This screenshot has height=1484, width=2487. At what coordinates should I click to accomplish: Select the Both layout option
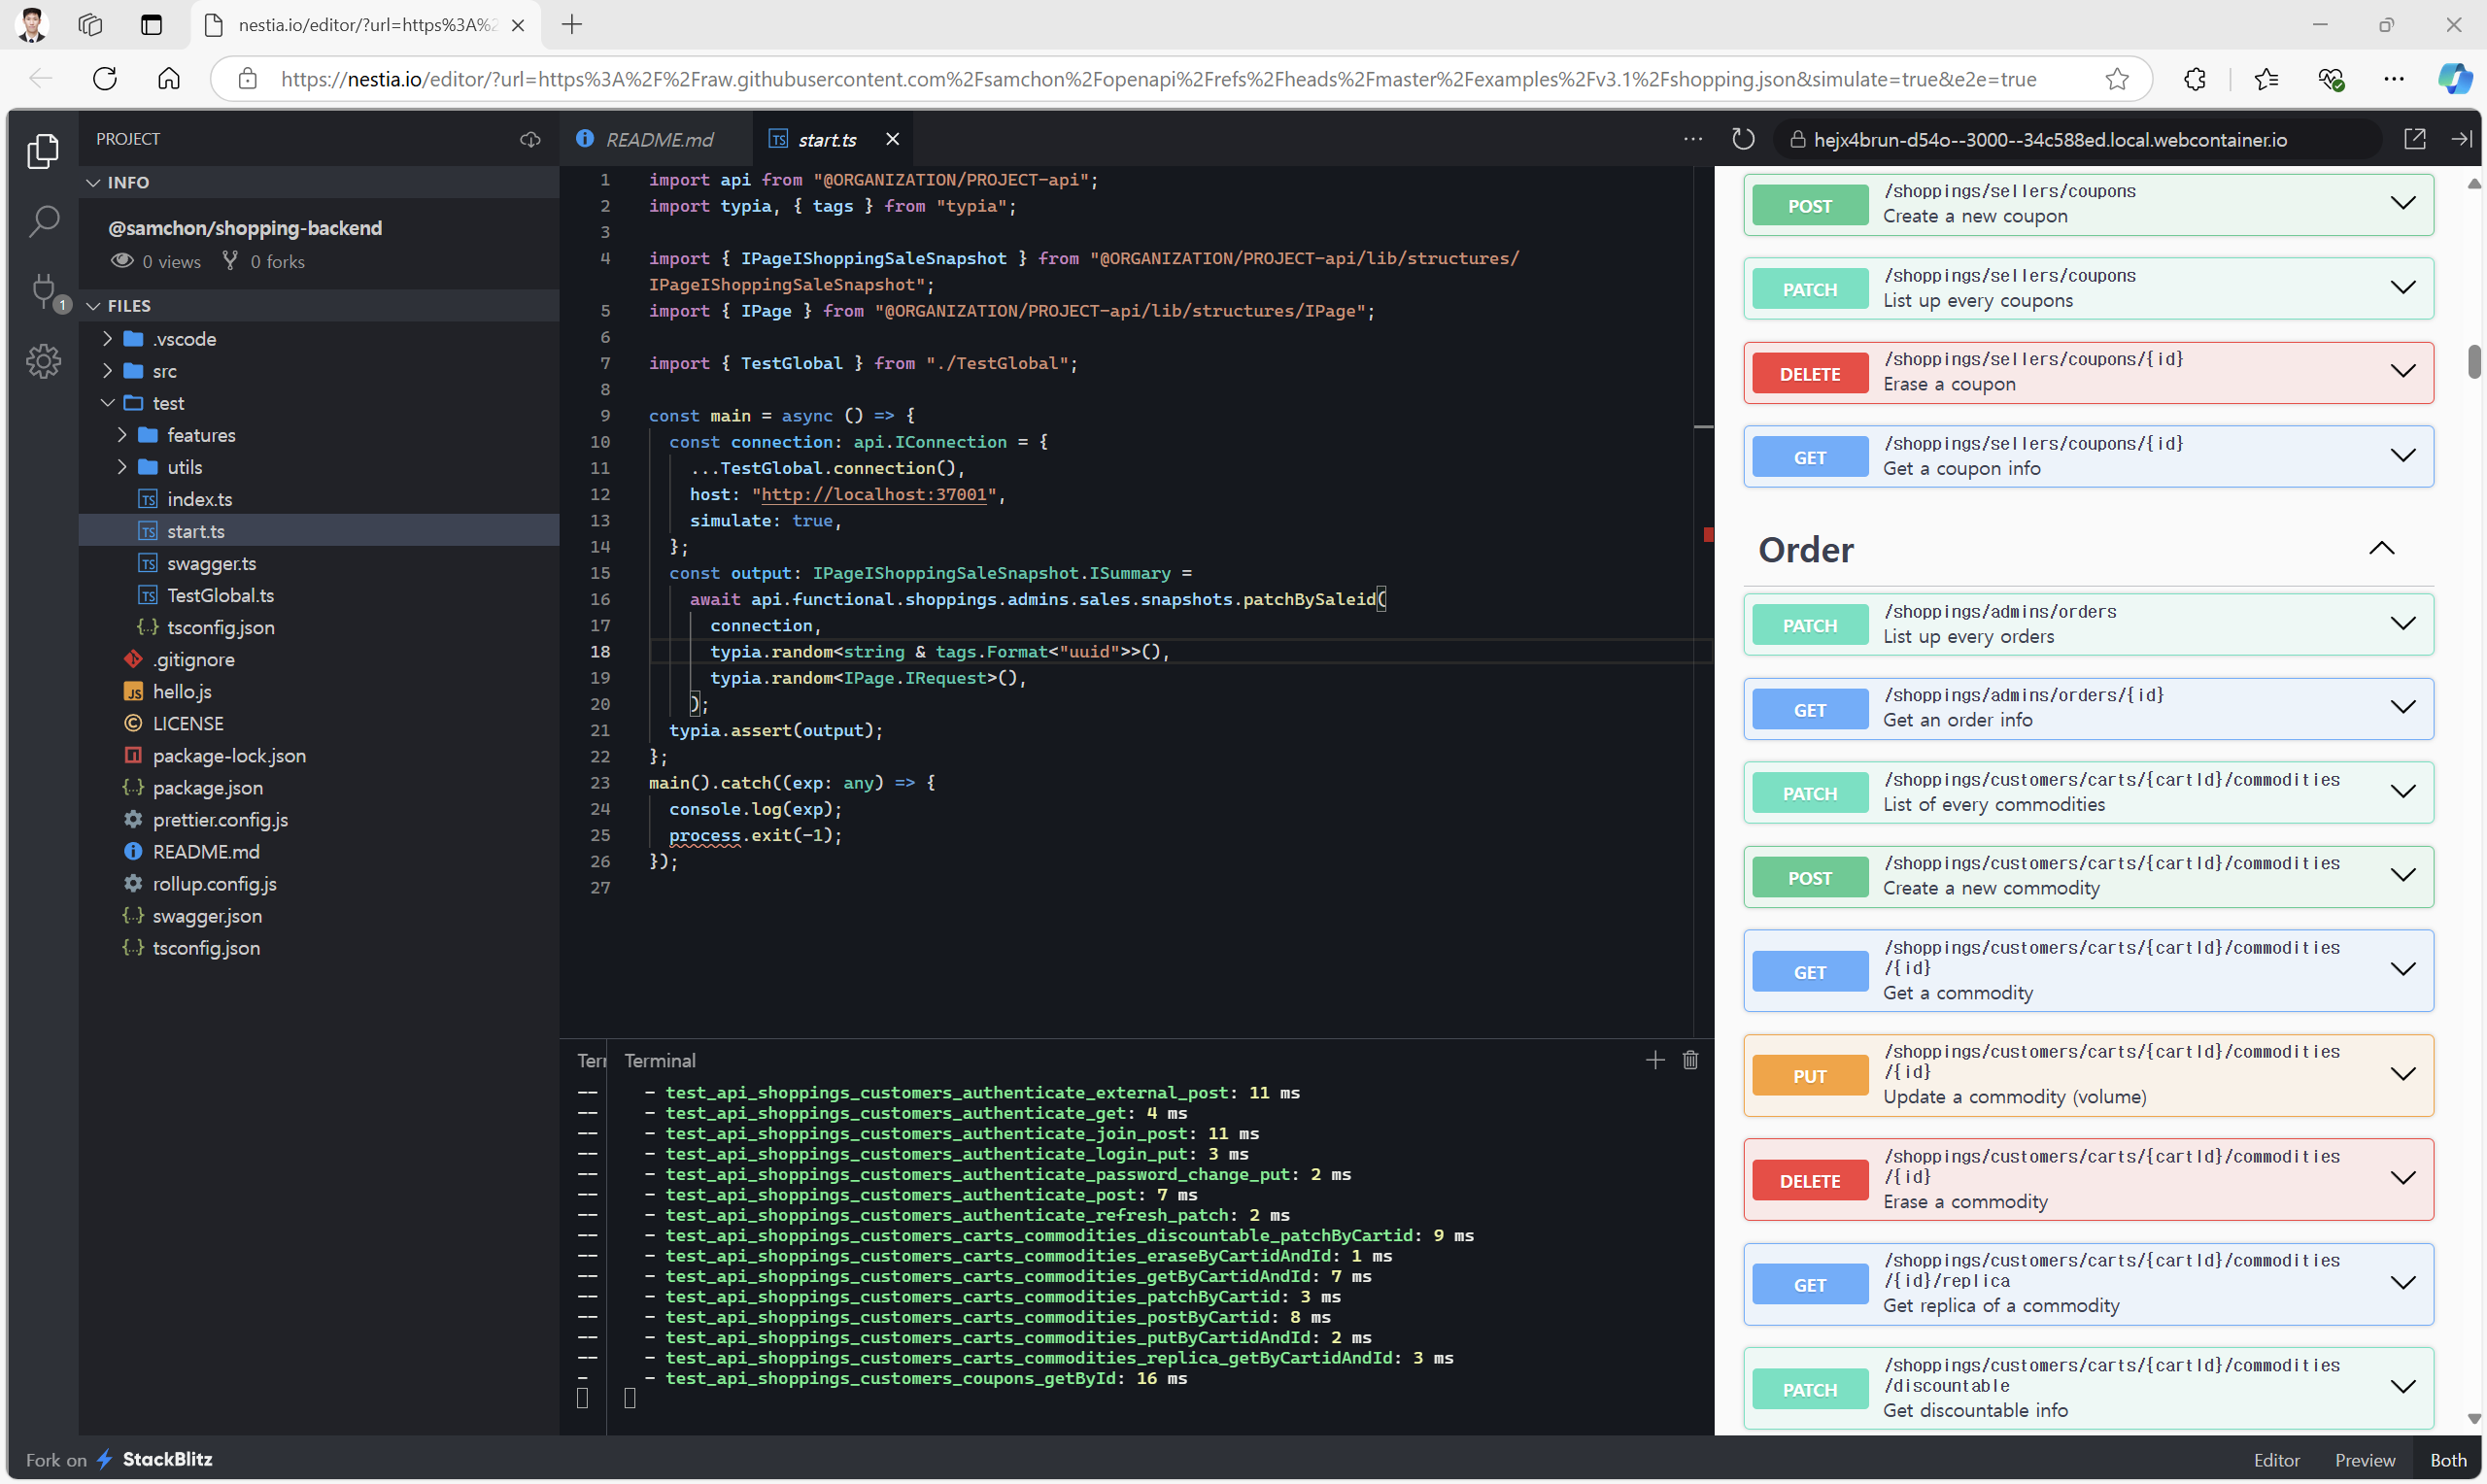pyautogui.click(x=2448, y=1460)
